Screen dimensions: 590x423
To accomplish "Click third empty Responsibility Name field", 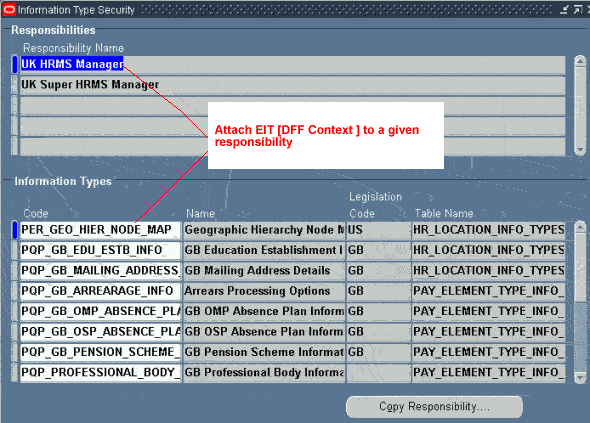I will [x=292, y=146].
